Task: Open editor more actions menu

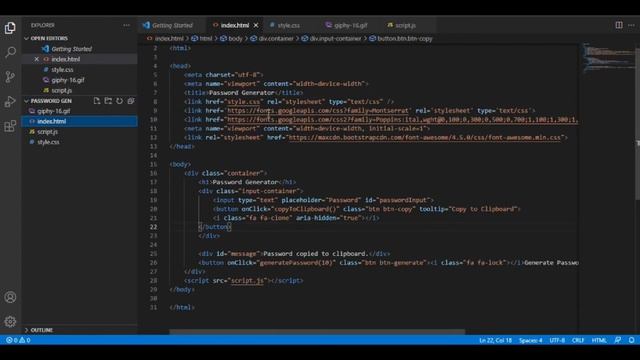Action: coord(631,25)
